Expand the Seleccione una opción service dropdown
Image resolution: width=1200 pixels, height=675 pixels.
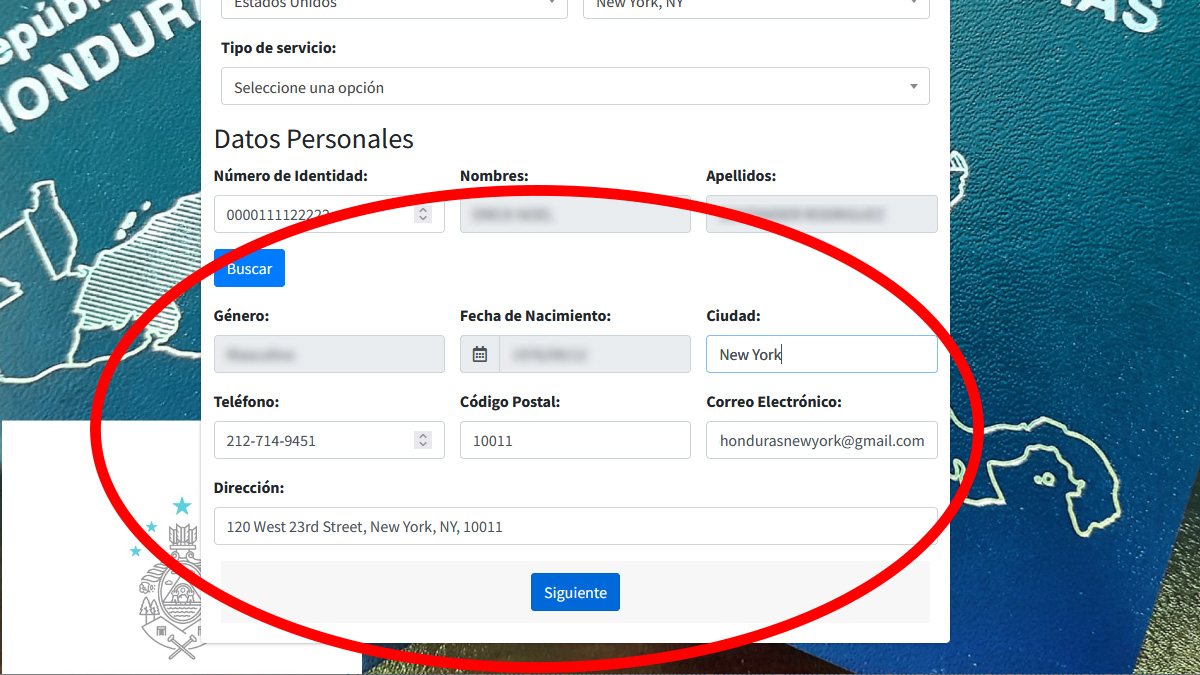(575, 86)
